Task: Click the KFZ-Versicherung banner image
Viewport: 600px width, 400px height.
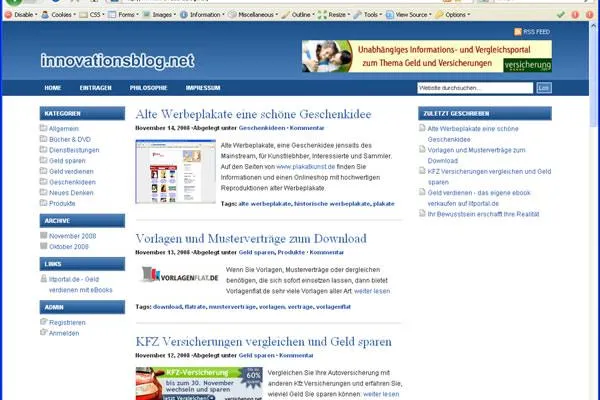Action: (199, 384)
